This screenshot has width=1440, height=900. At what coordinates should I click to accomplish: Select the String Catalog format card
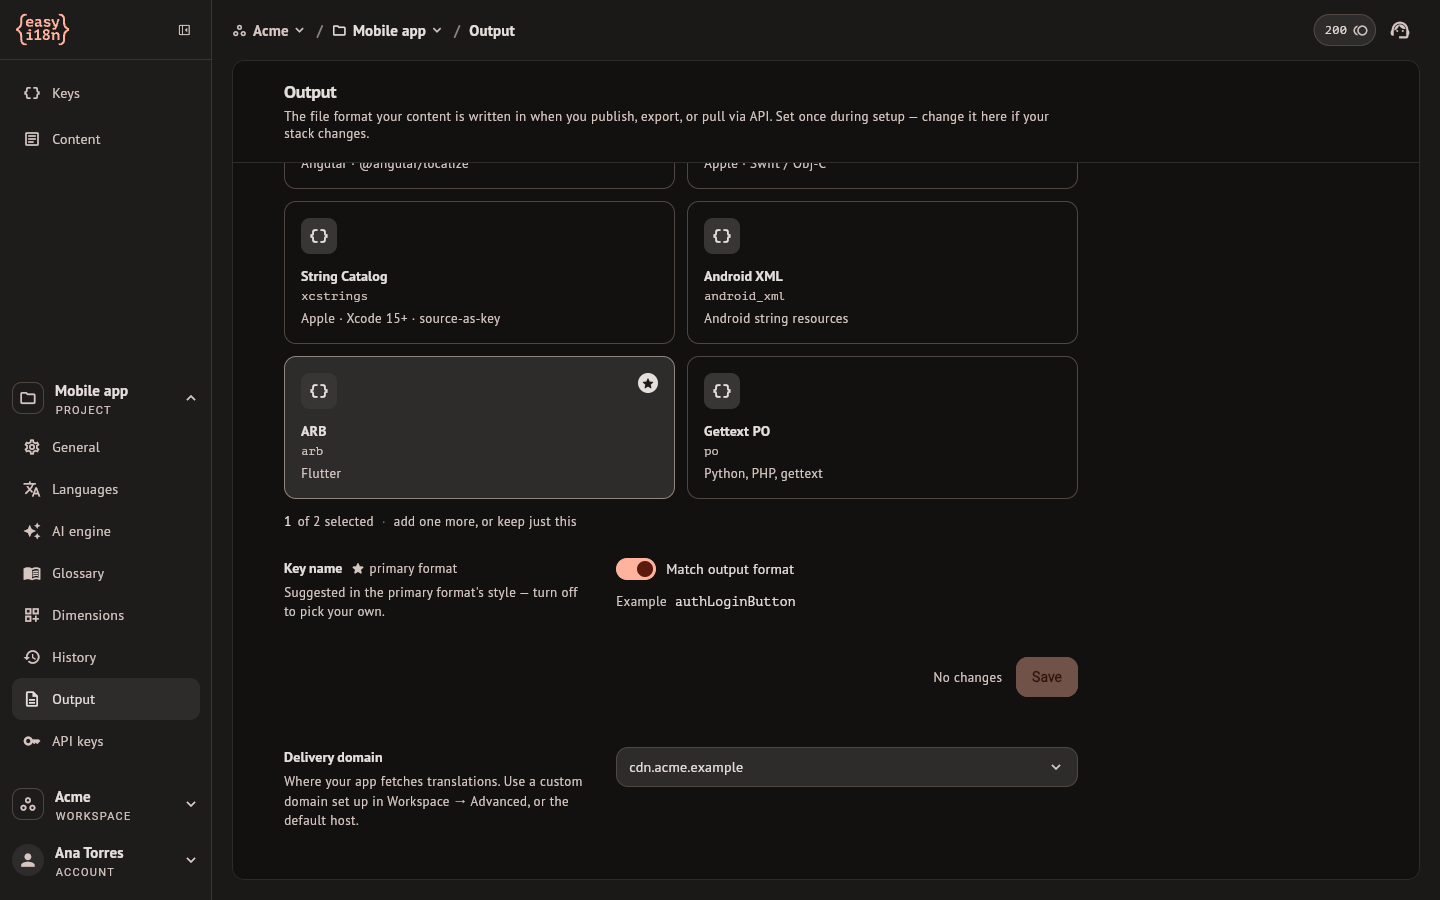tap(479, 272)
